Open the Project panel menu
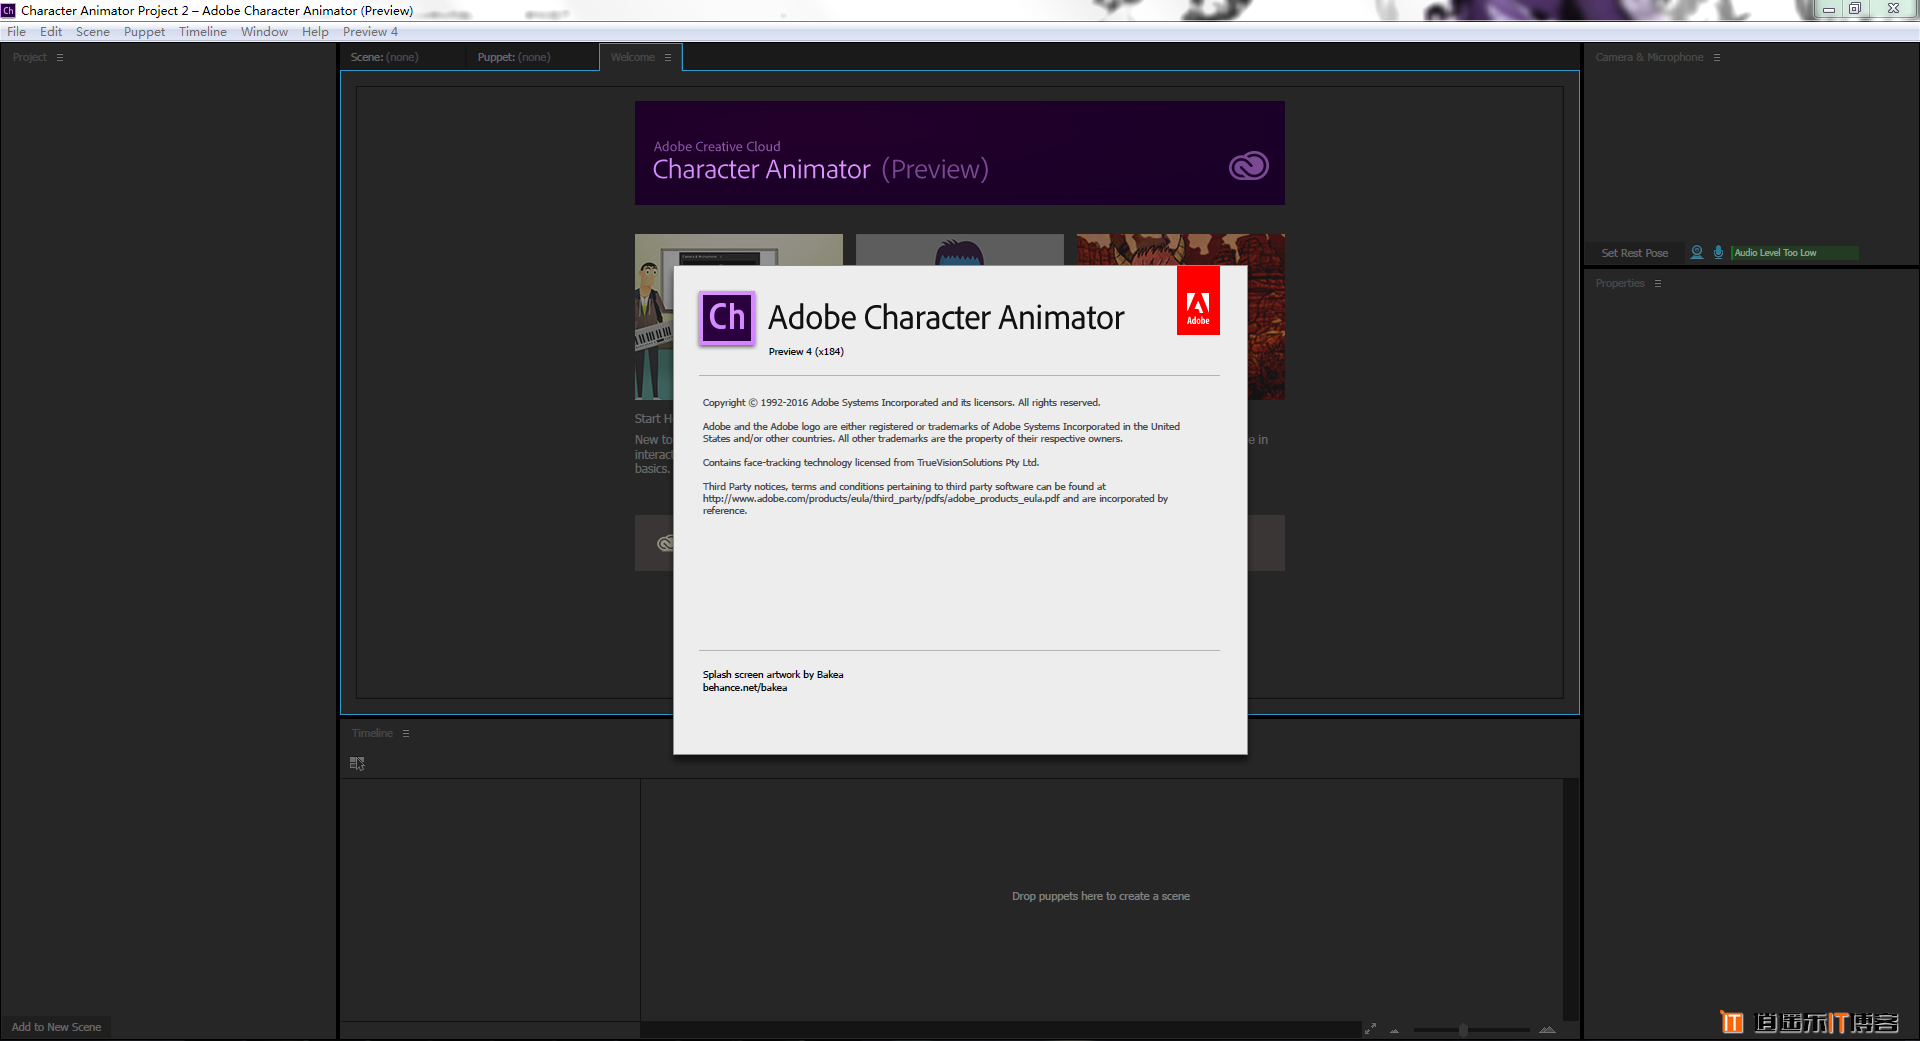Image resolution: width=1920 pixels, height=1041 pixels. coord(60,58)
